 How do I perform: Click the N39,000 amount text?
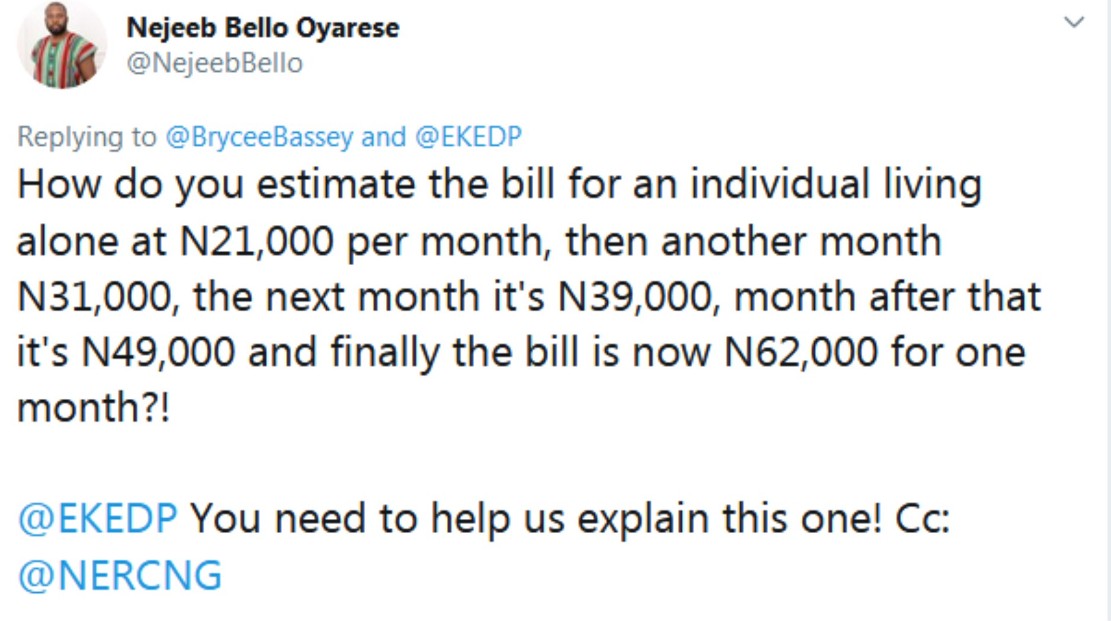[x=635, y=296]
